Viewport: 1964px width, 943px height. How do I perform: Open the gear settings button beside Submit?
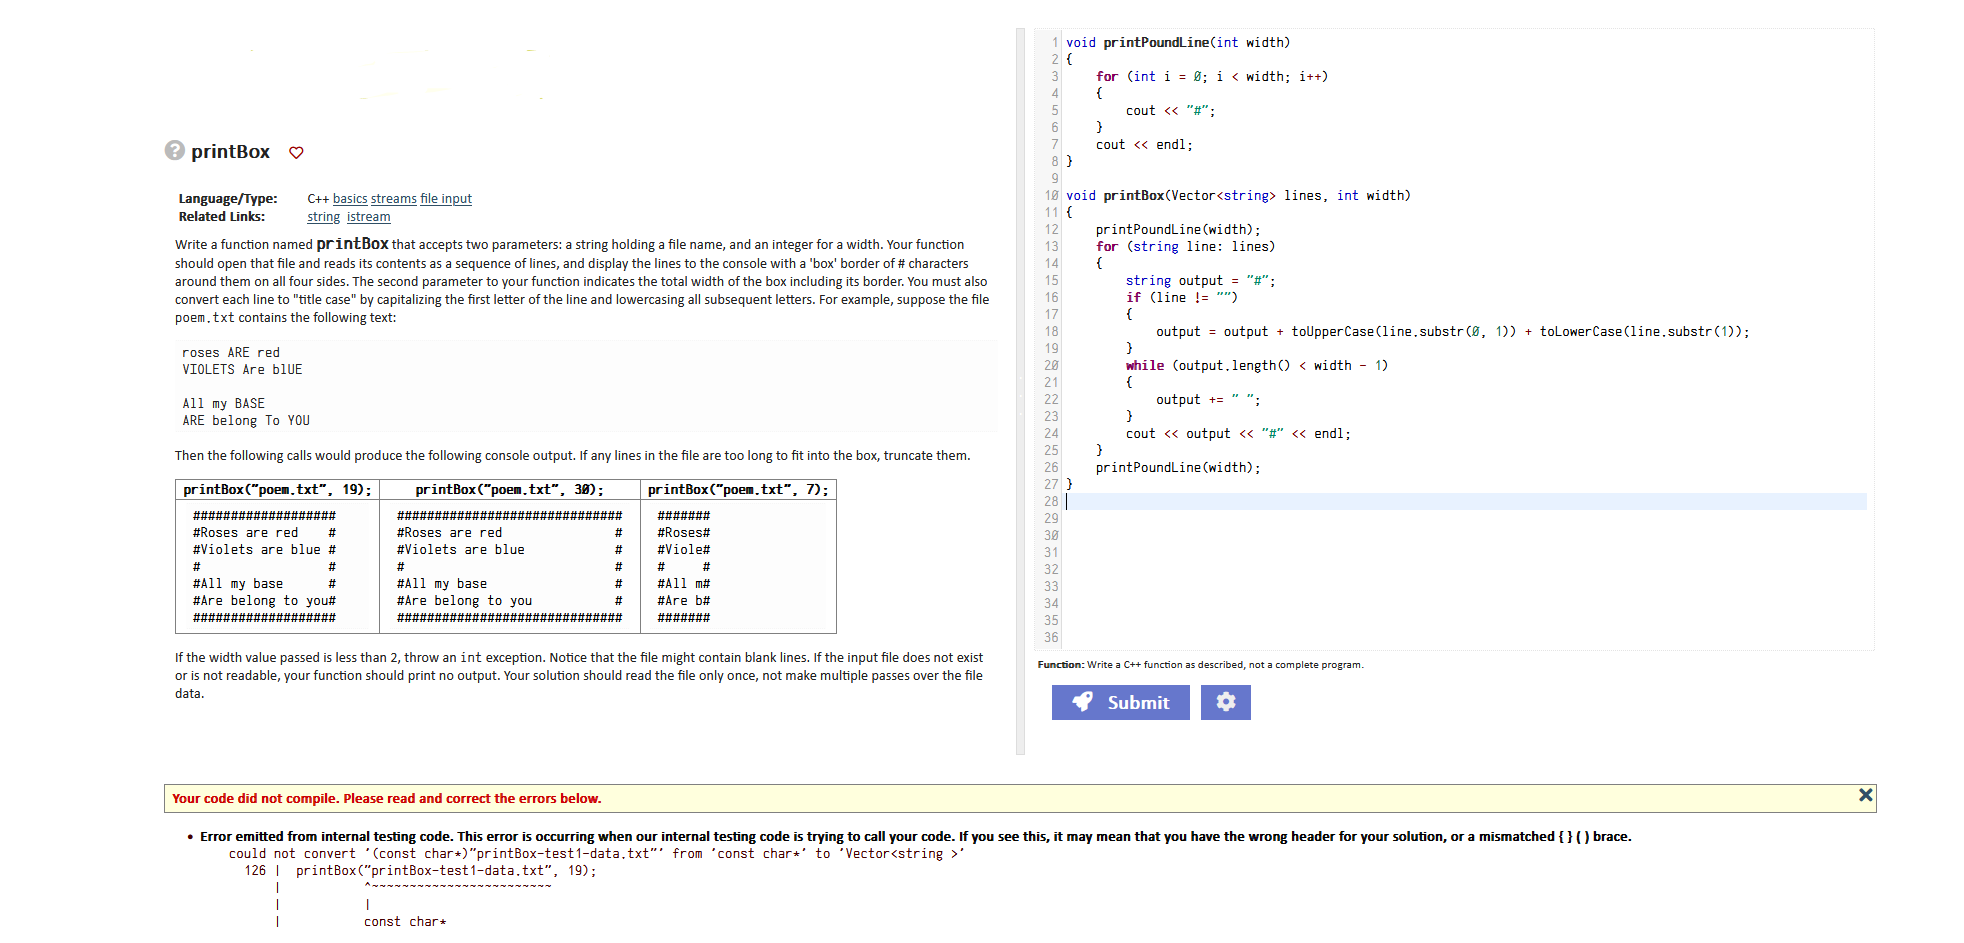(1226, 702)
